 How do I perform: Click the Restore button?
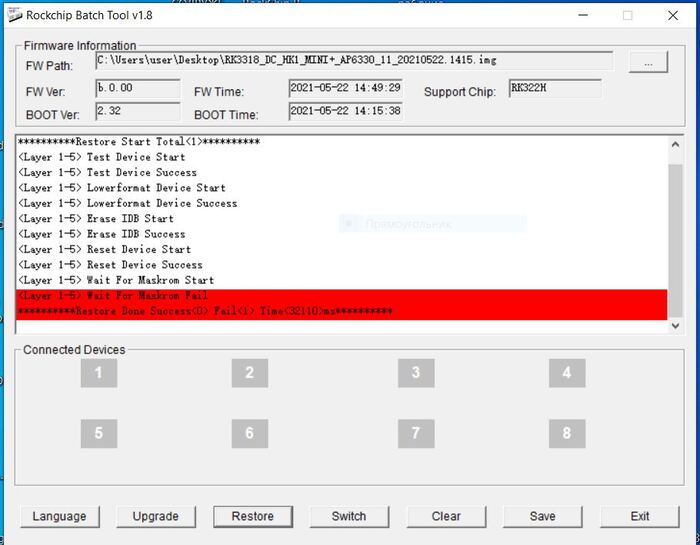252,516
